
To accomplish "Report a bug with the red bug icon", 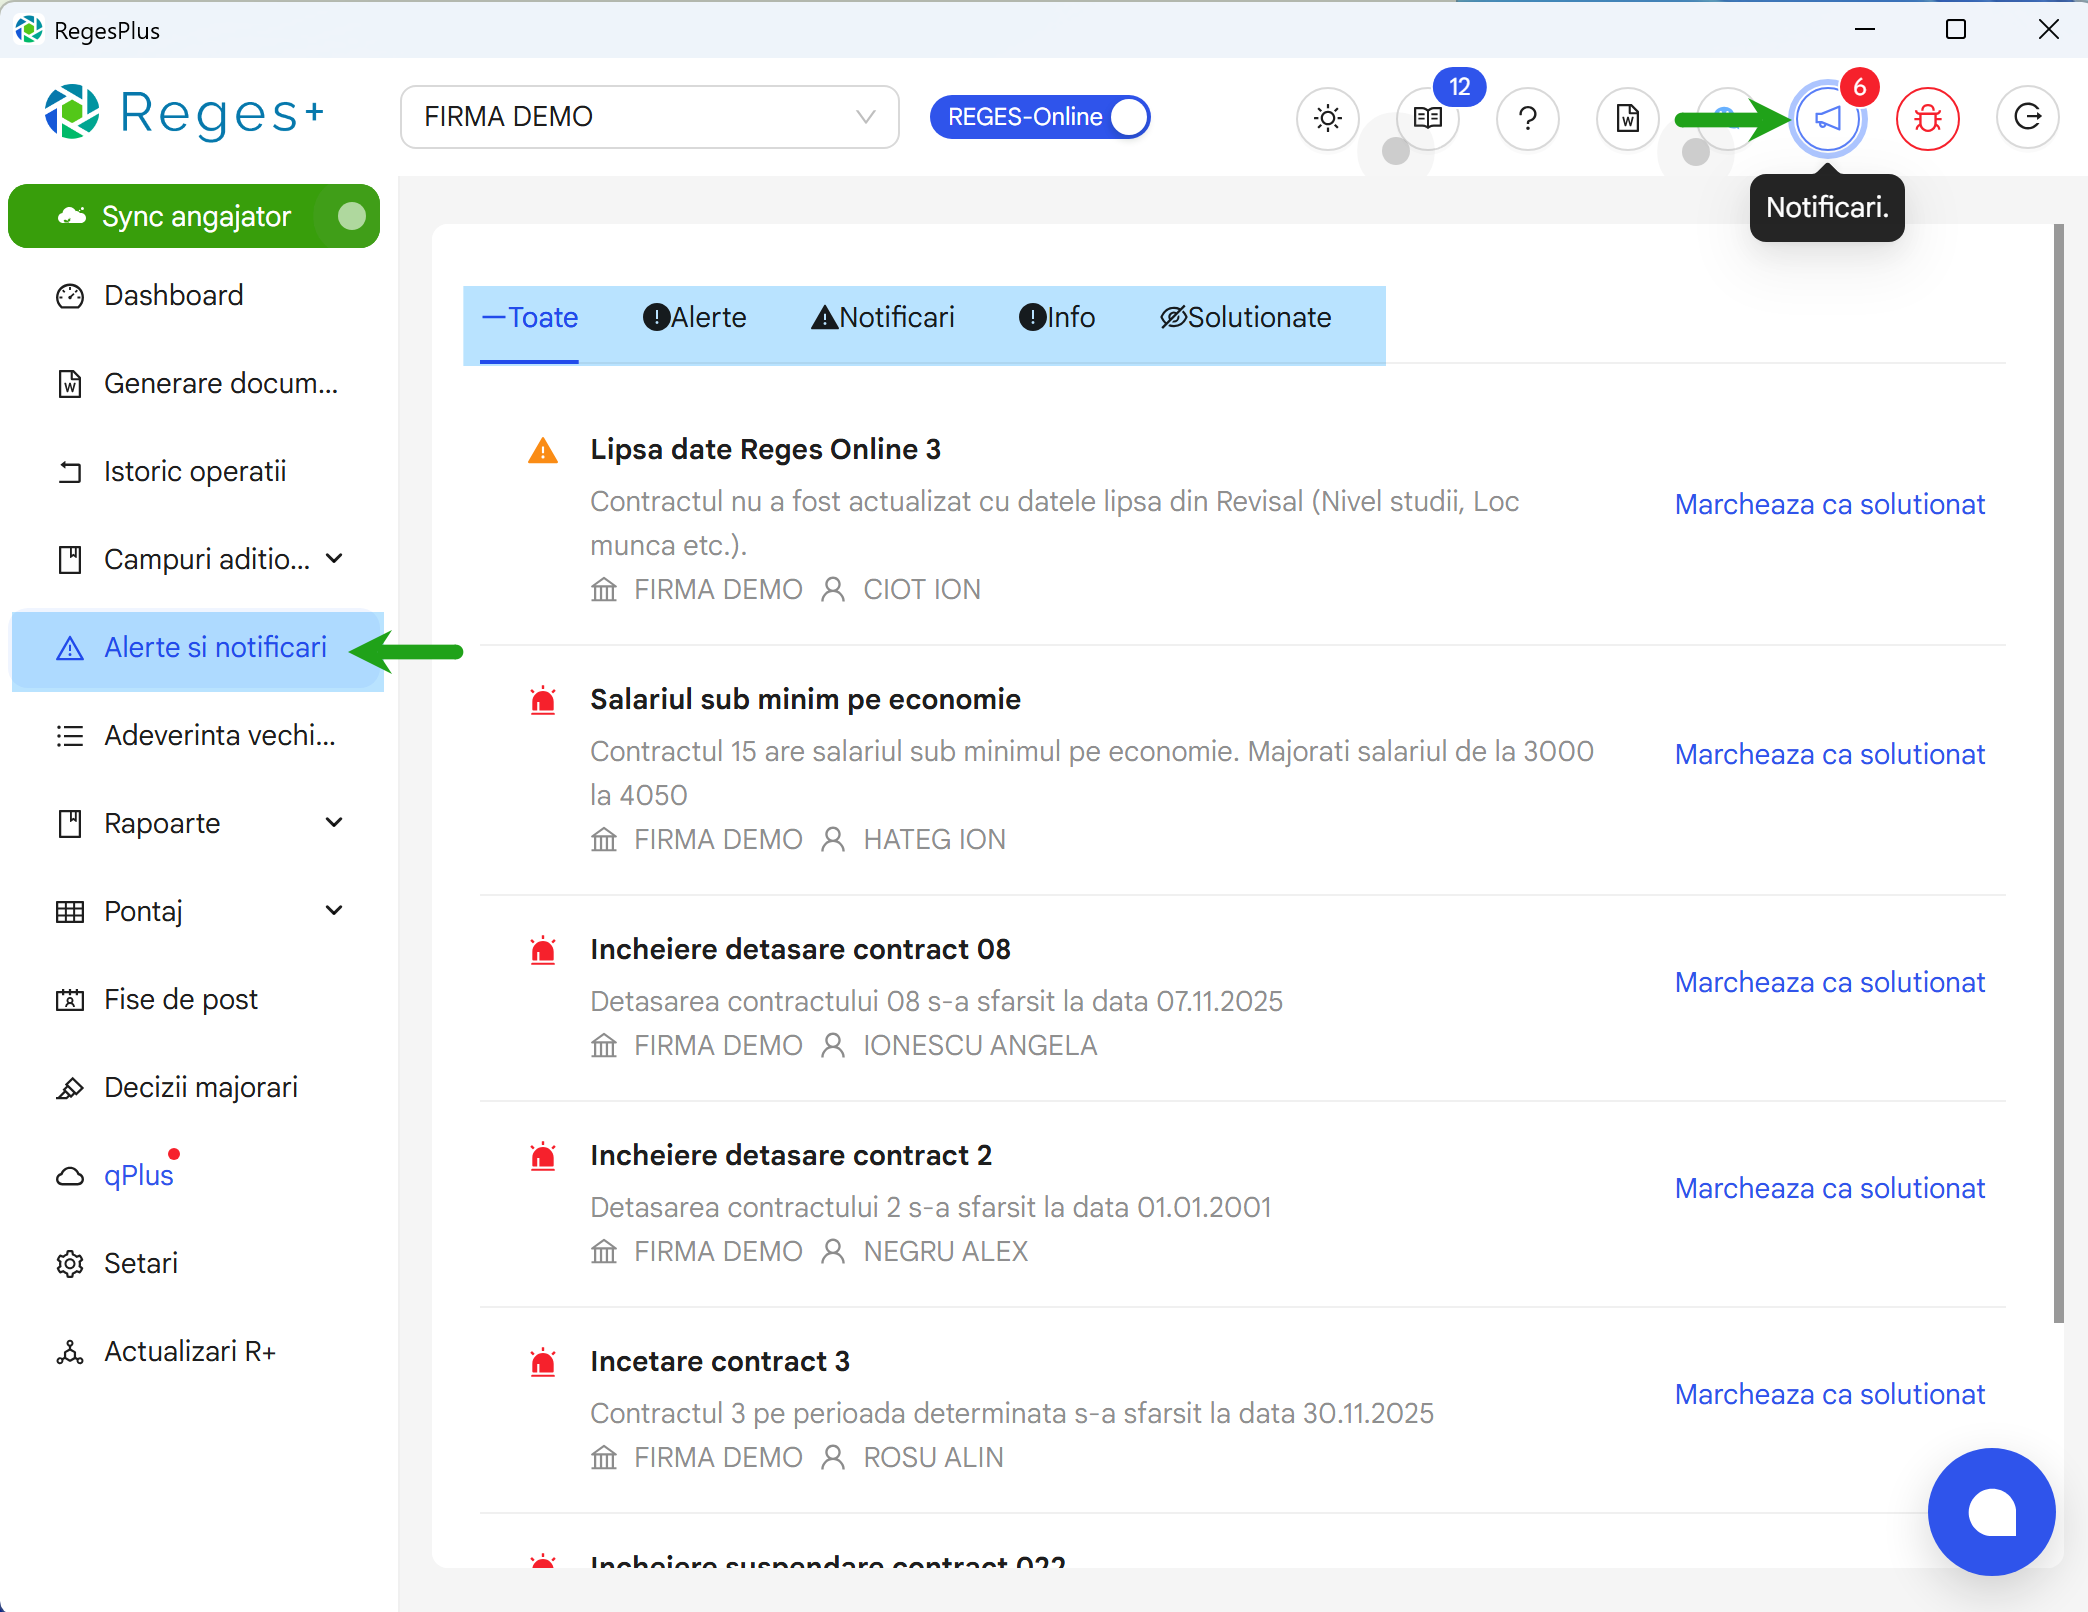I will (x=1926, y=118).
